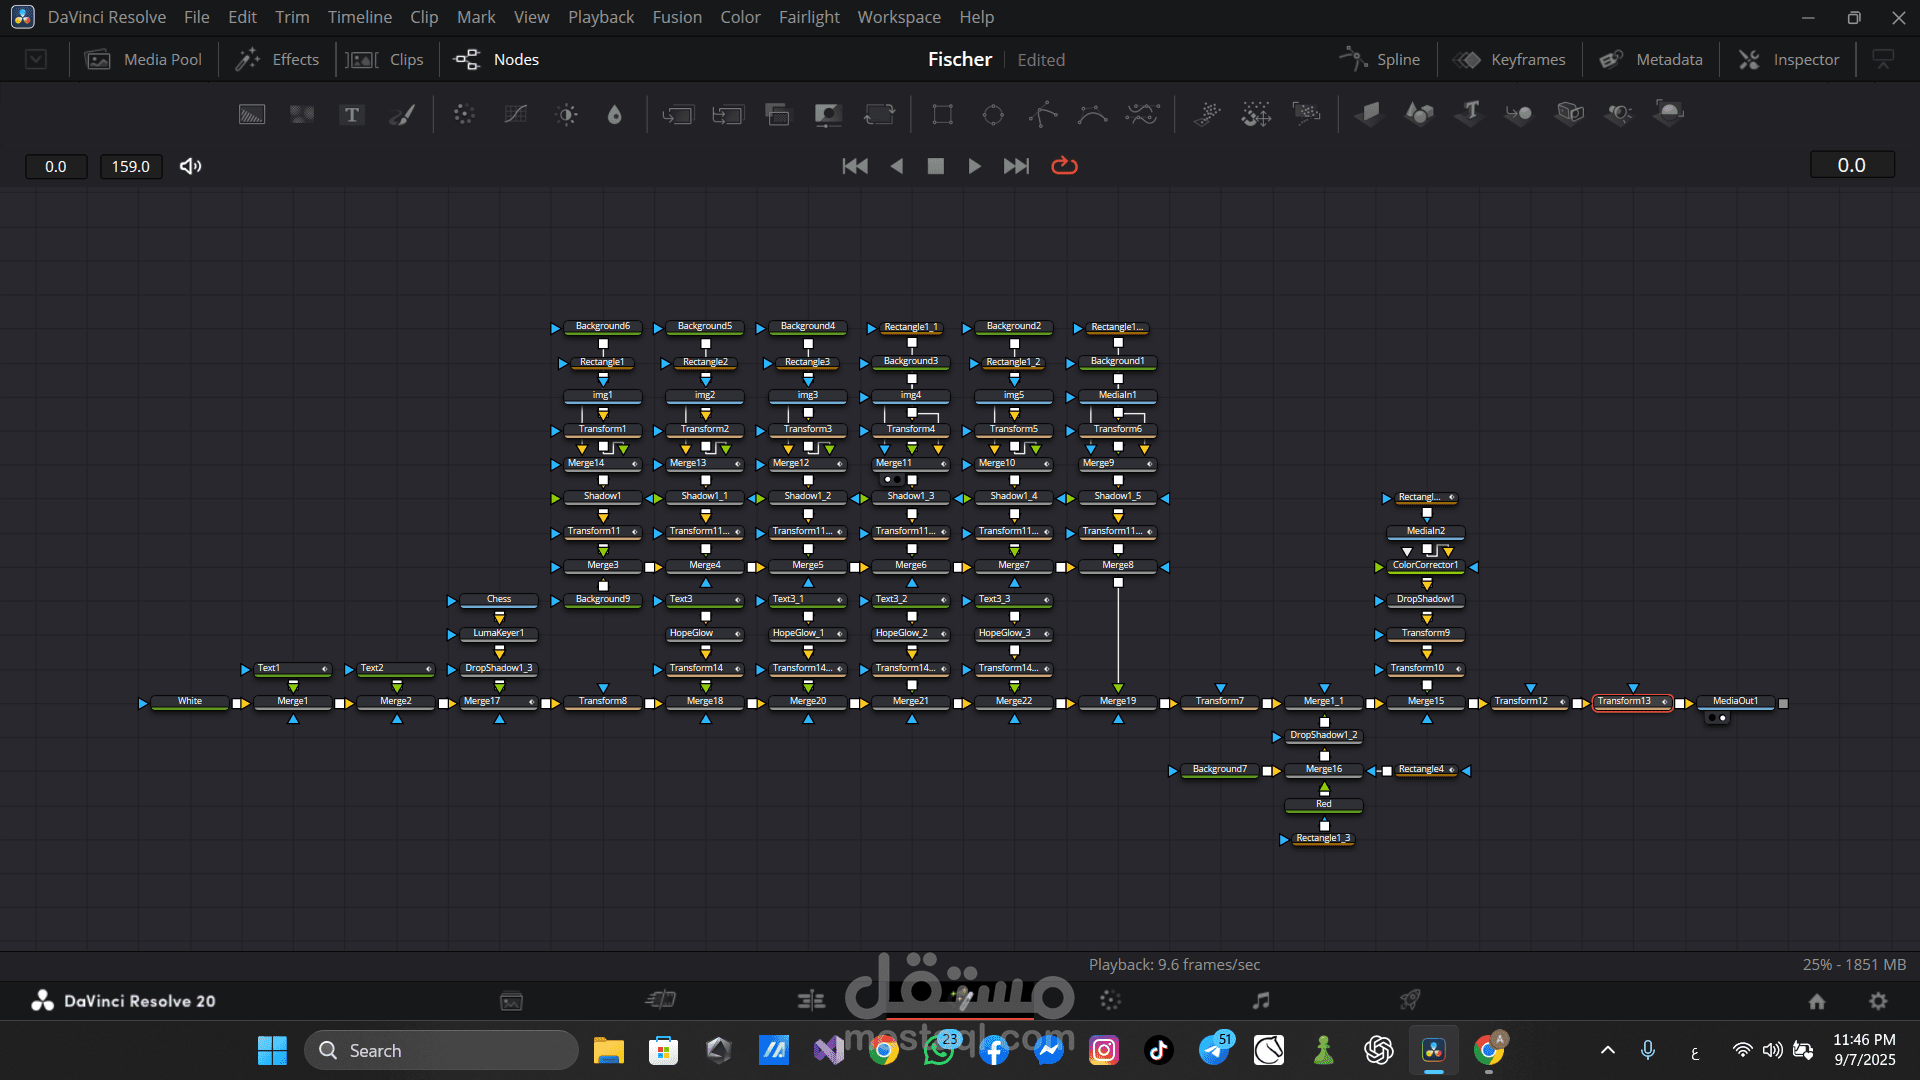
Task: Add a Text 3D tool node
Action: coord(1470,113)
